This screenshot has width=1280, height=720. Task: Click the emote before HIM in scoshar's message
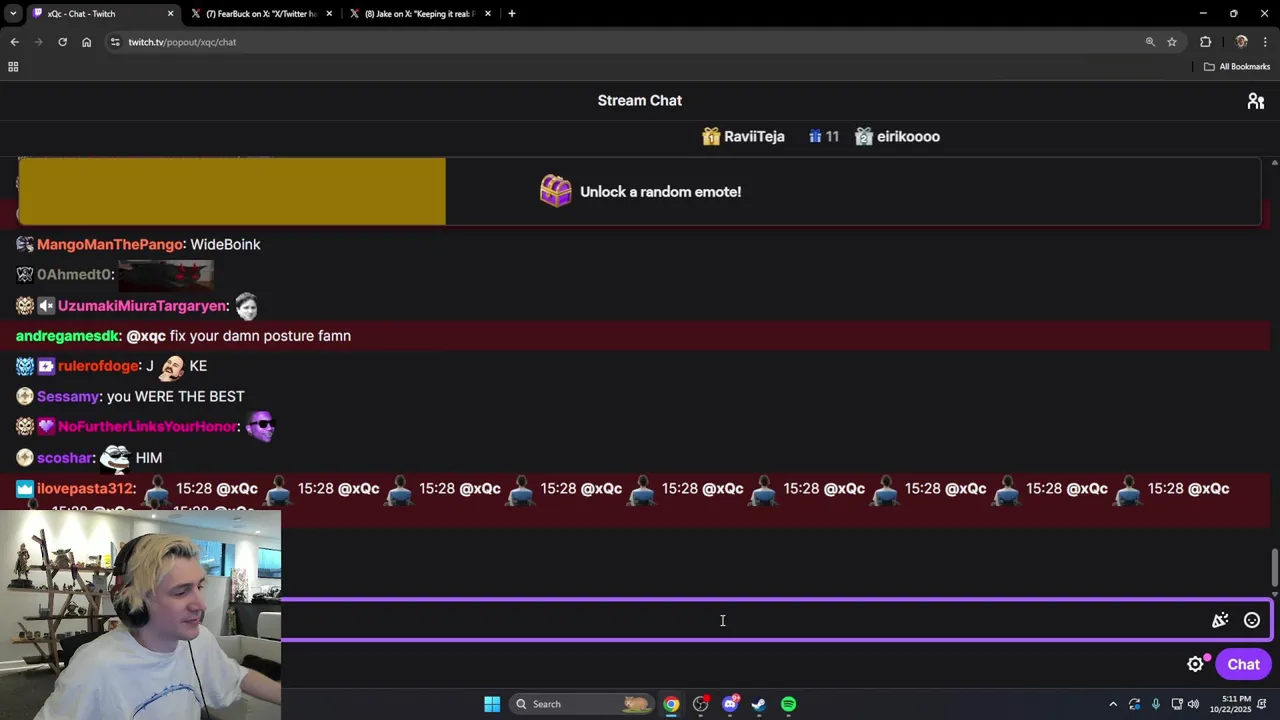(115, 458)
